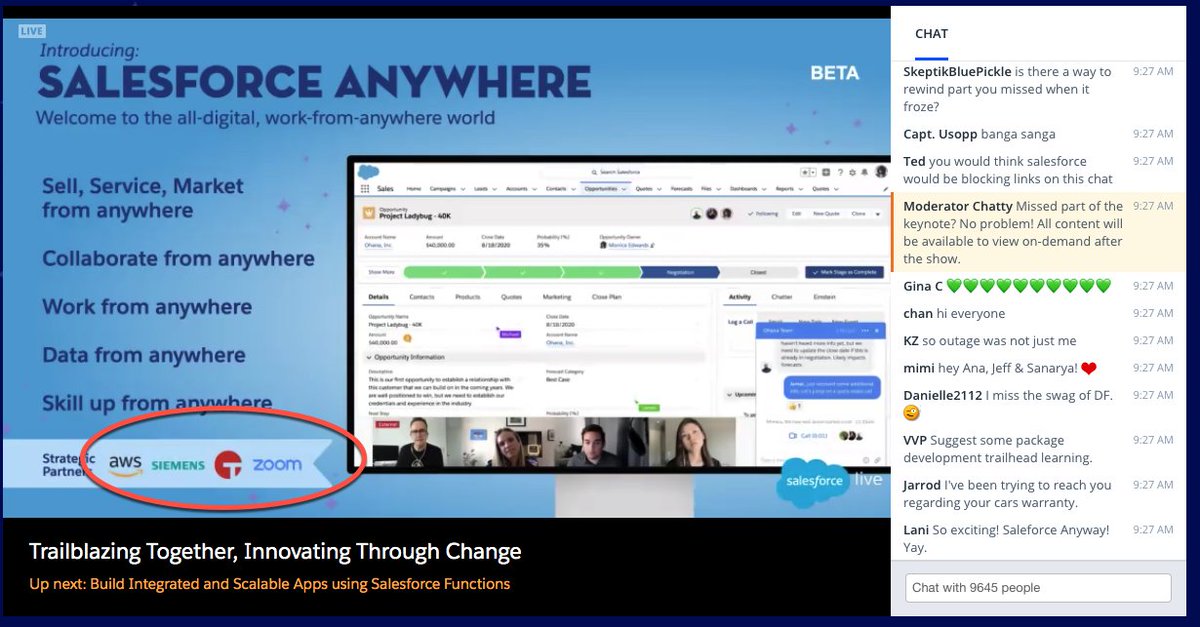Open the more actions menu in Ohana Team chat

click(866, 331)
